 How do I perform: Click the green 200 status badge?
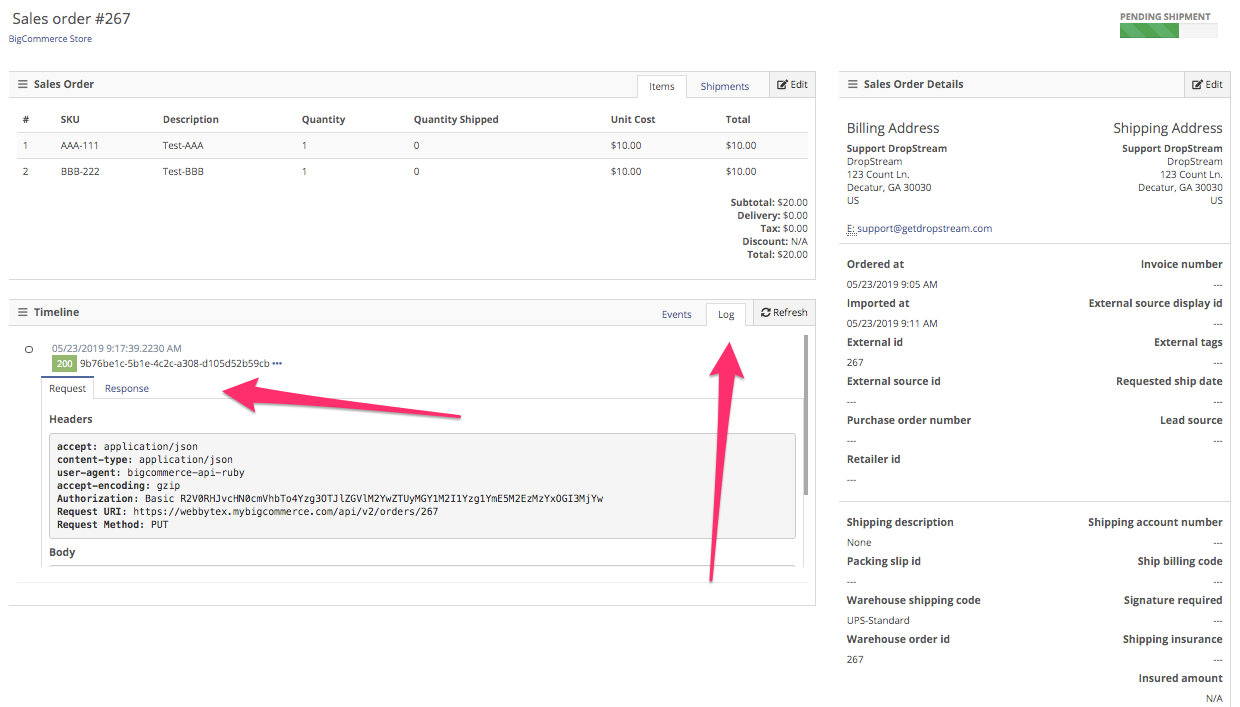64,364
